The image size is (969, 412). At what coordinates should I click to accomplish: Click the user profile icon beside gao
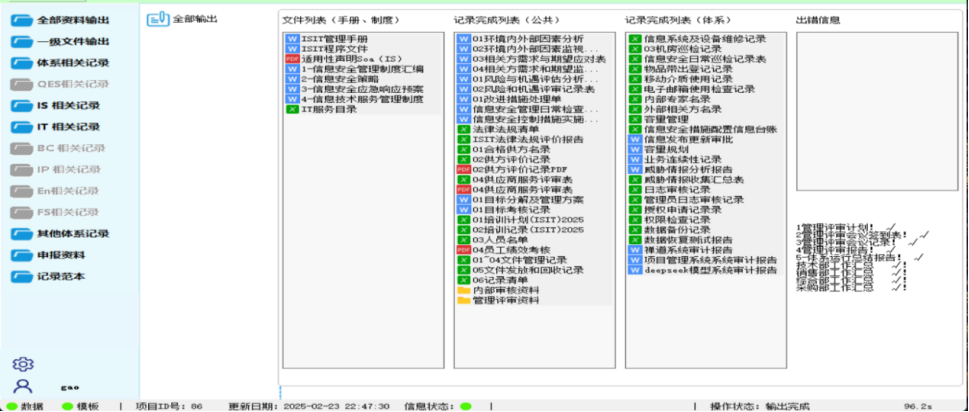click(23, 387)
